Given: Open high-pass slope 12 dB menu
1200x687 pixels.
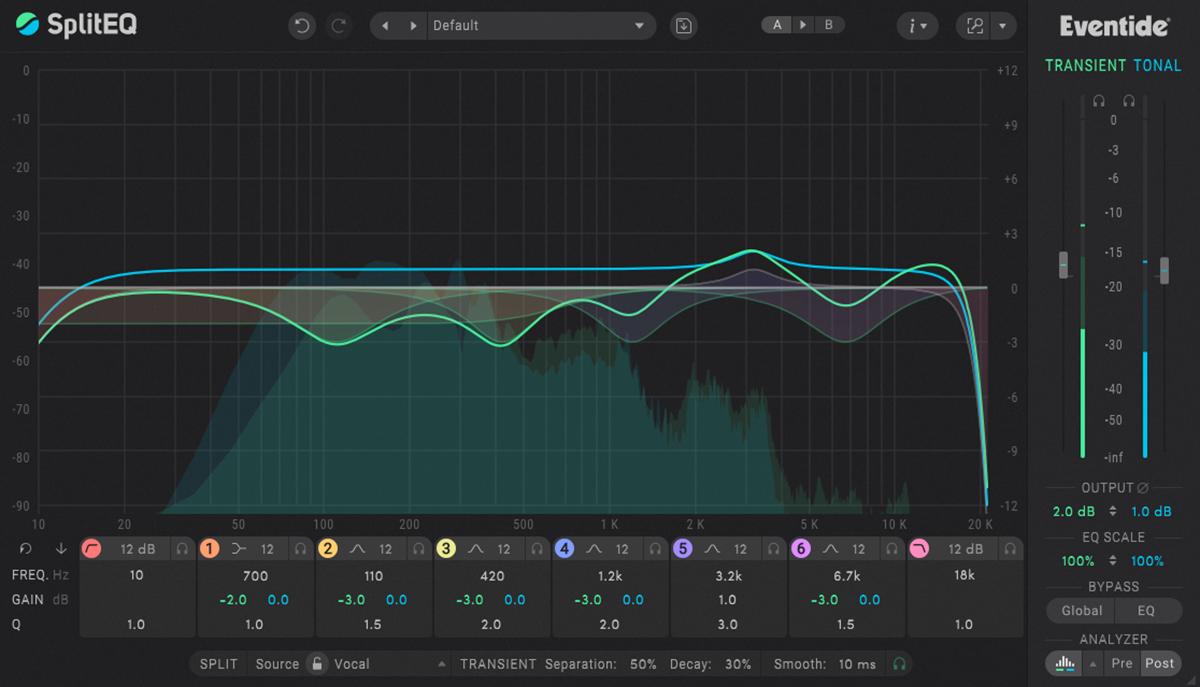Looking at the screenshot, I should (x=138, y=549).
